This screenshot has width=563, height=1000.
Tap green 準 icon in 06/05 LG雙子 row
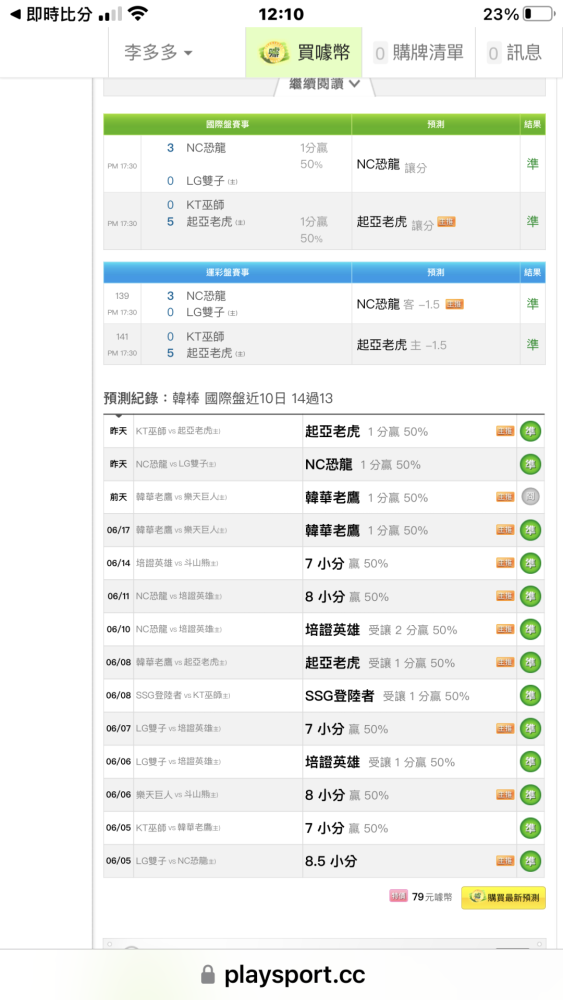[x=530, y=861]
